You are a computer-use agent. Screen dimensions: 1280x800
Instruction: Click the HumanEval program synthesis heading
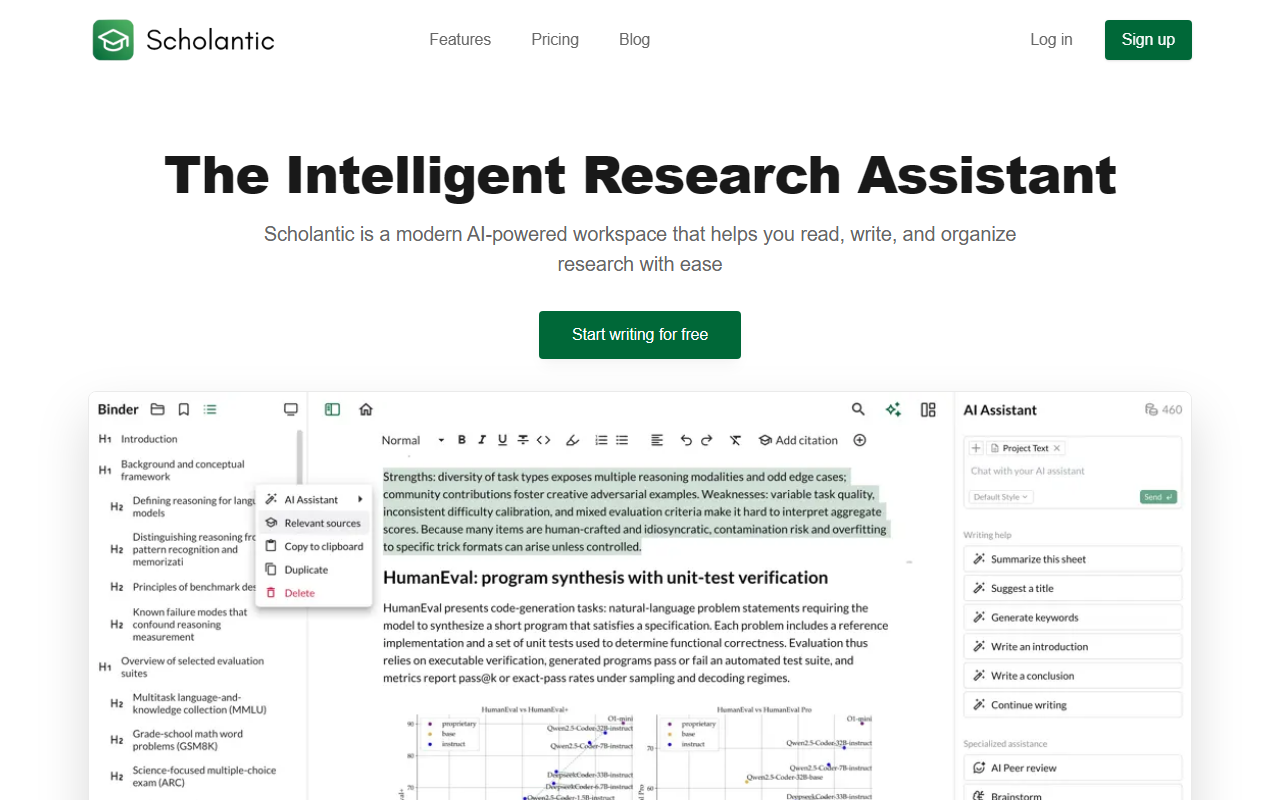605,577
